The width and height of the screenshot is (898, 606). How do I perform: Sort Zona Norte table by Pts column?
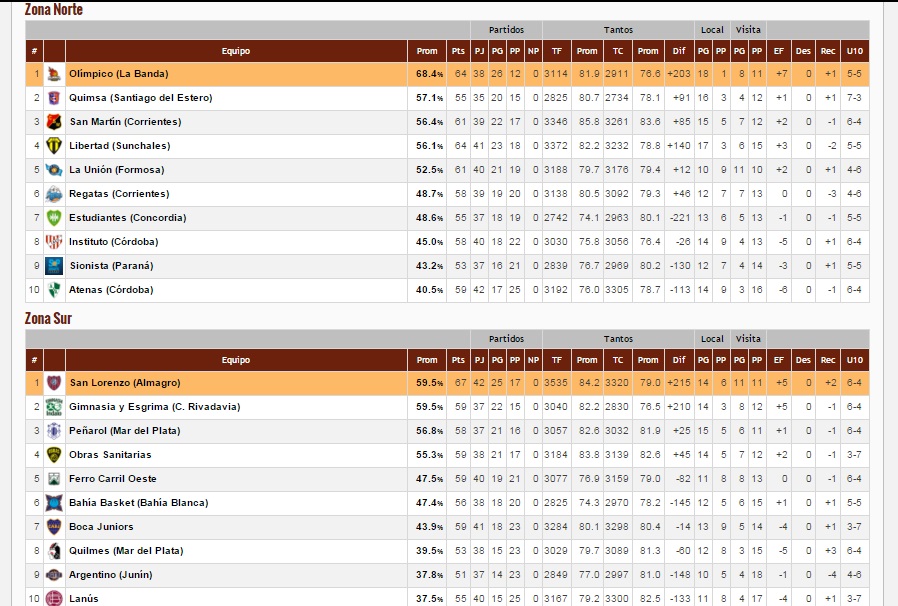pyautogui.click(x=458, y=51)
